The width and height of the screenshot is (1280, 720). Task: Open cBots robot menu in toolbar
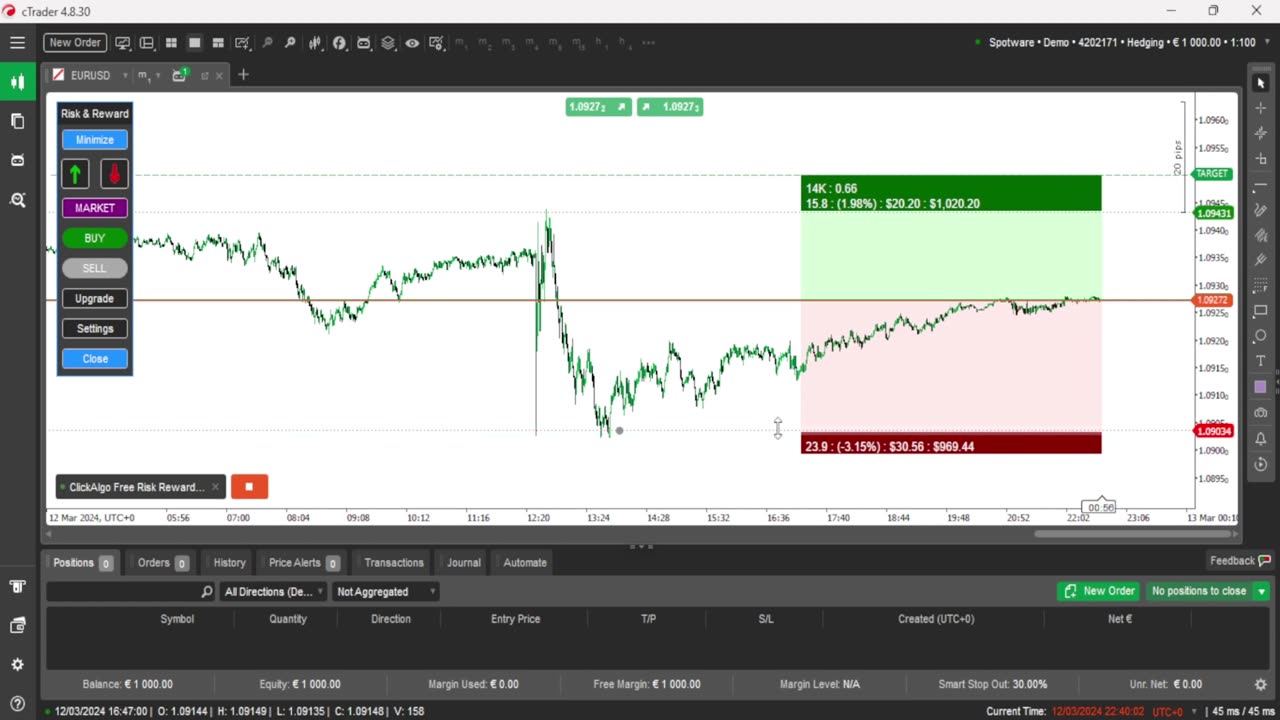[x=363, y=43]
